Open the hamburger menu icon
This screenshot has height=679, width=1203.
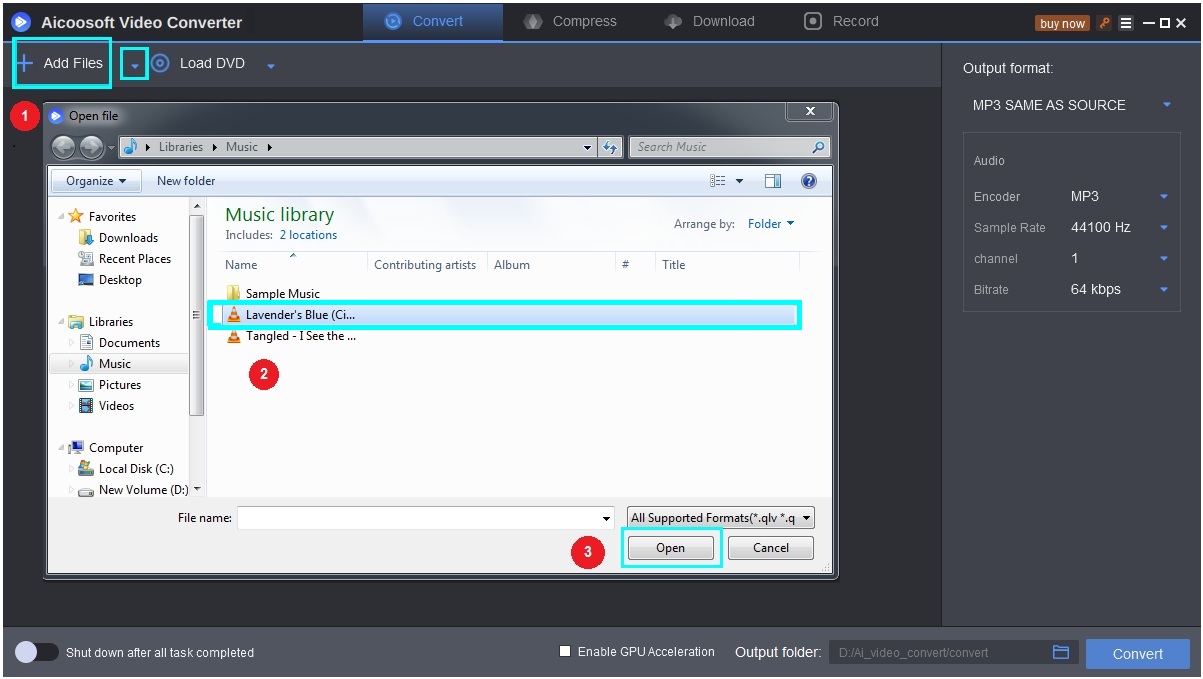pos(1126,23)
